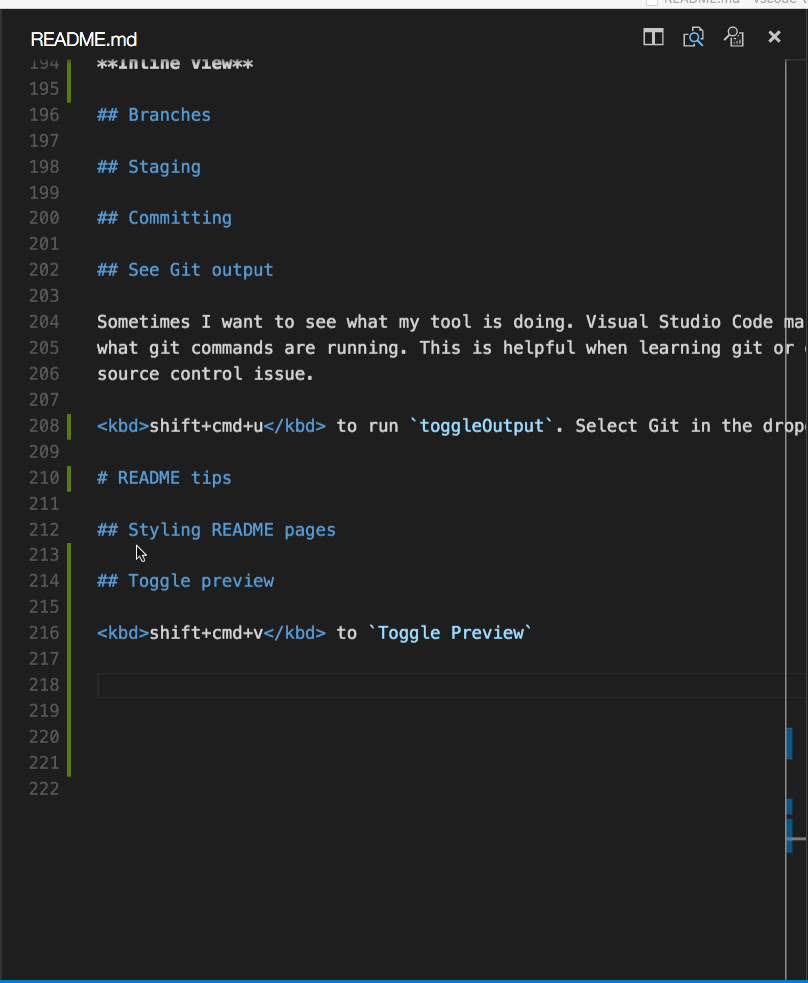This screenshot has width=808, height=983.
Task: Open the Split Editor icon
Action: coord(652,37)
